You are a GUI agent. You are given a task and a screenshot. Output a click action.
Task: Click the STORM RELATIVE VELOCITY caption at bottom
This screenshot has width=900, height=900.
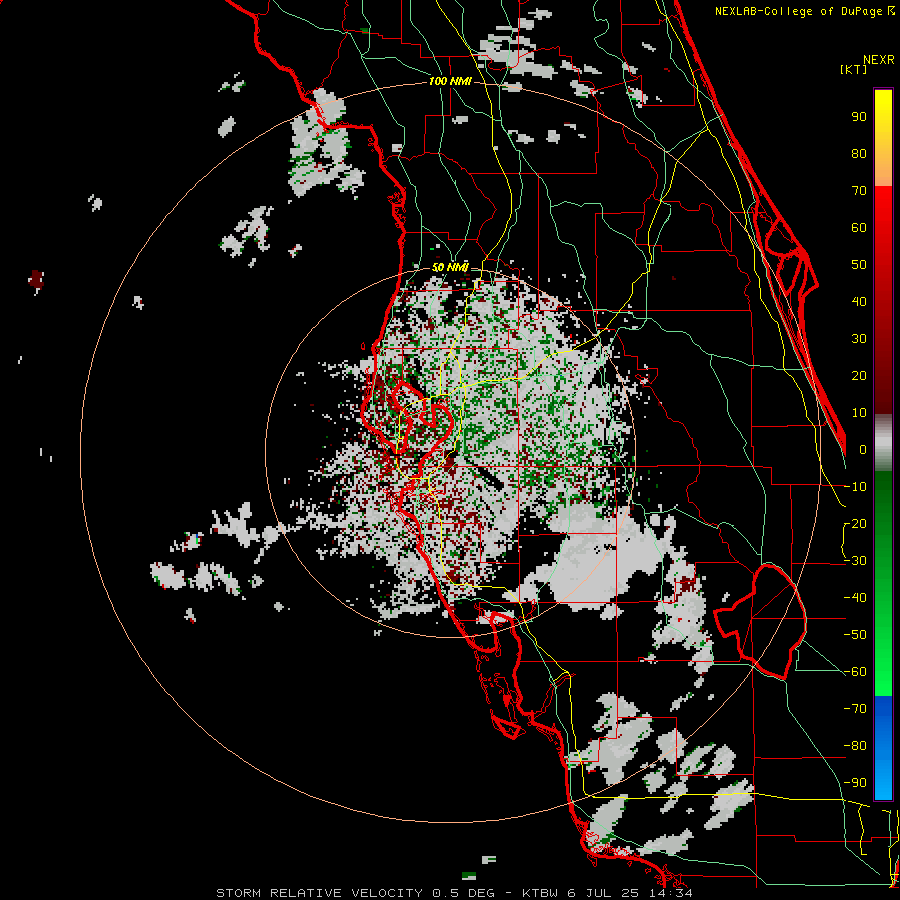(x=454, y=893)
